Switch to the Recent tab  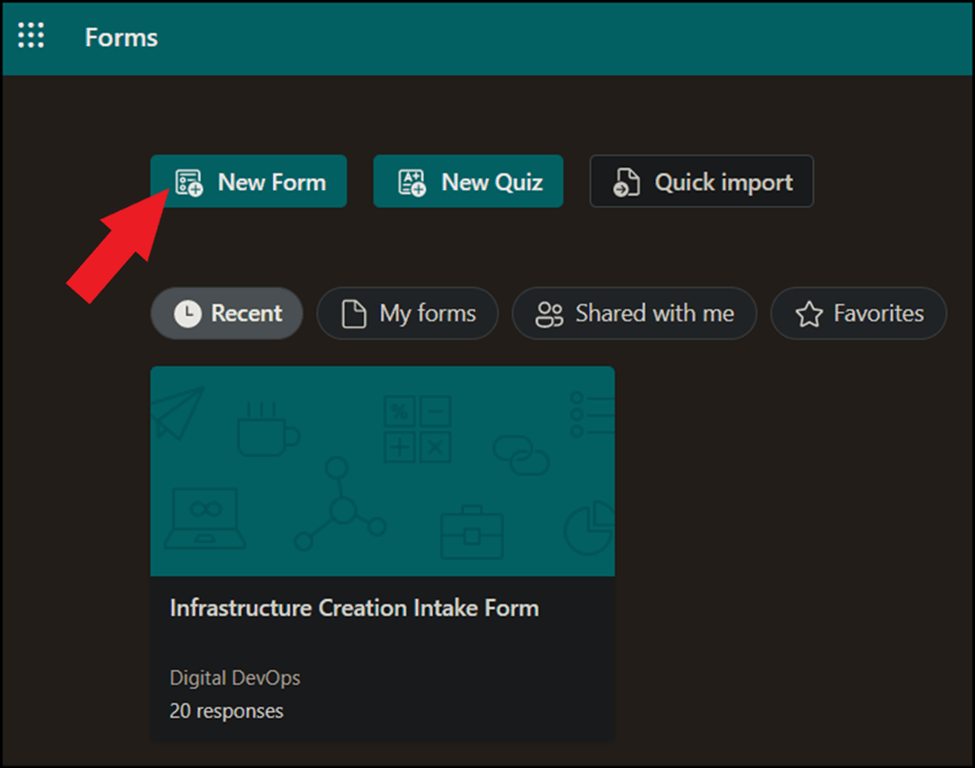[246, 314]
